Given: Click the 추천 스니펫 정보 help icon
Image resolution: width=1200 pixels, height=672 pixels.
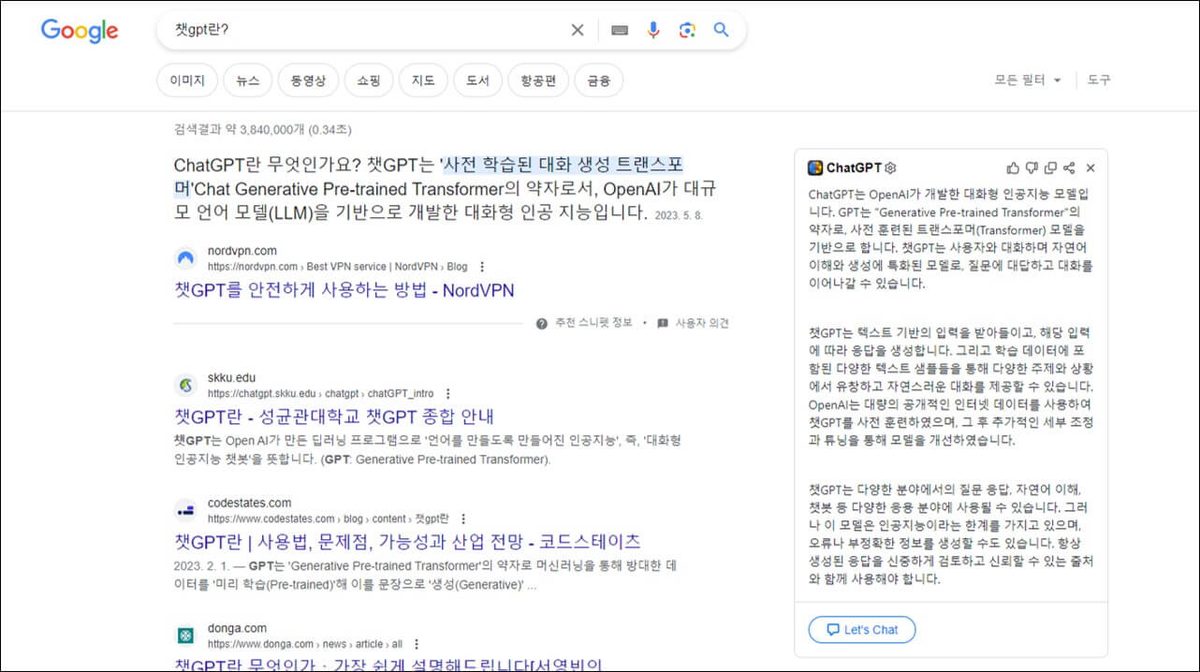Looking at the screenshot, I should [x=541, y=323].
